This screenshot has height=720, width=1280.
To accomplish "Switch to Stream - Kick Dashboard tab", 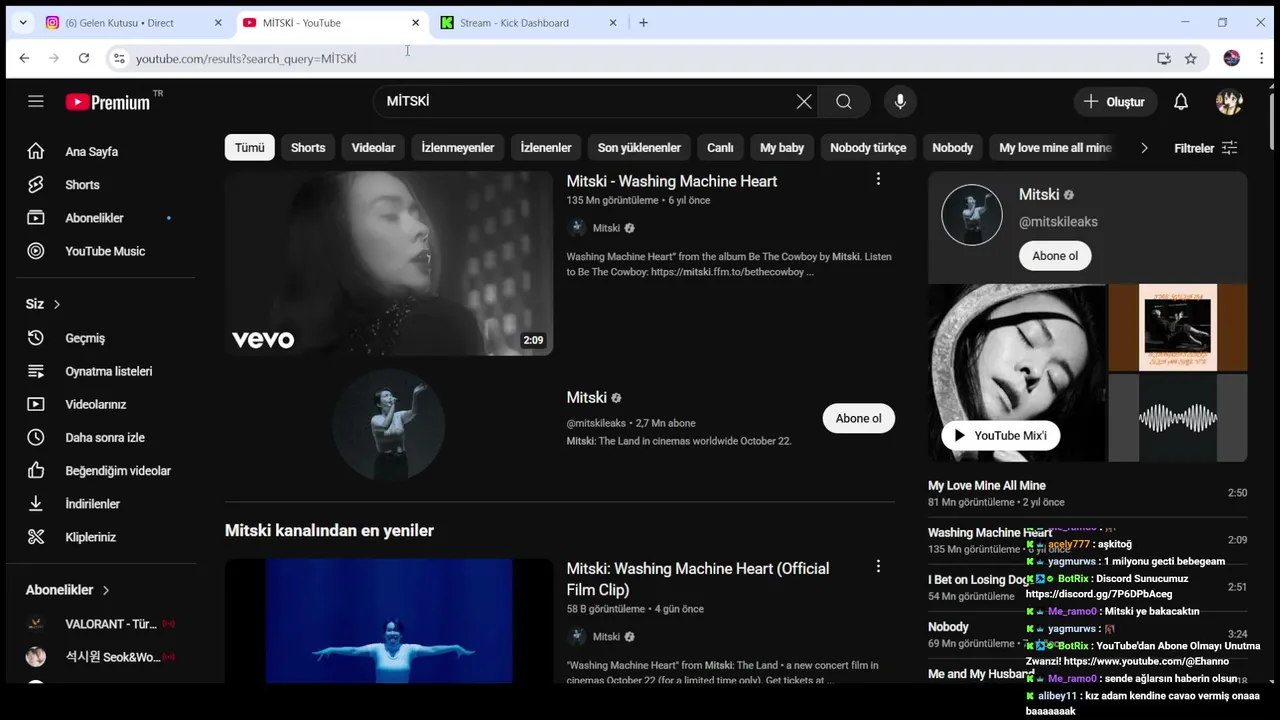I will [530, 23].
